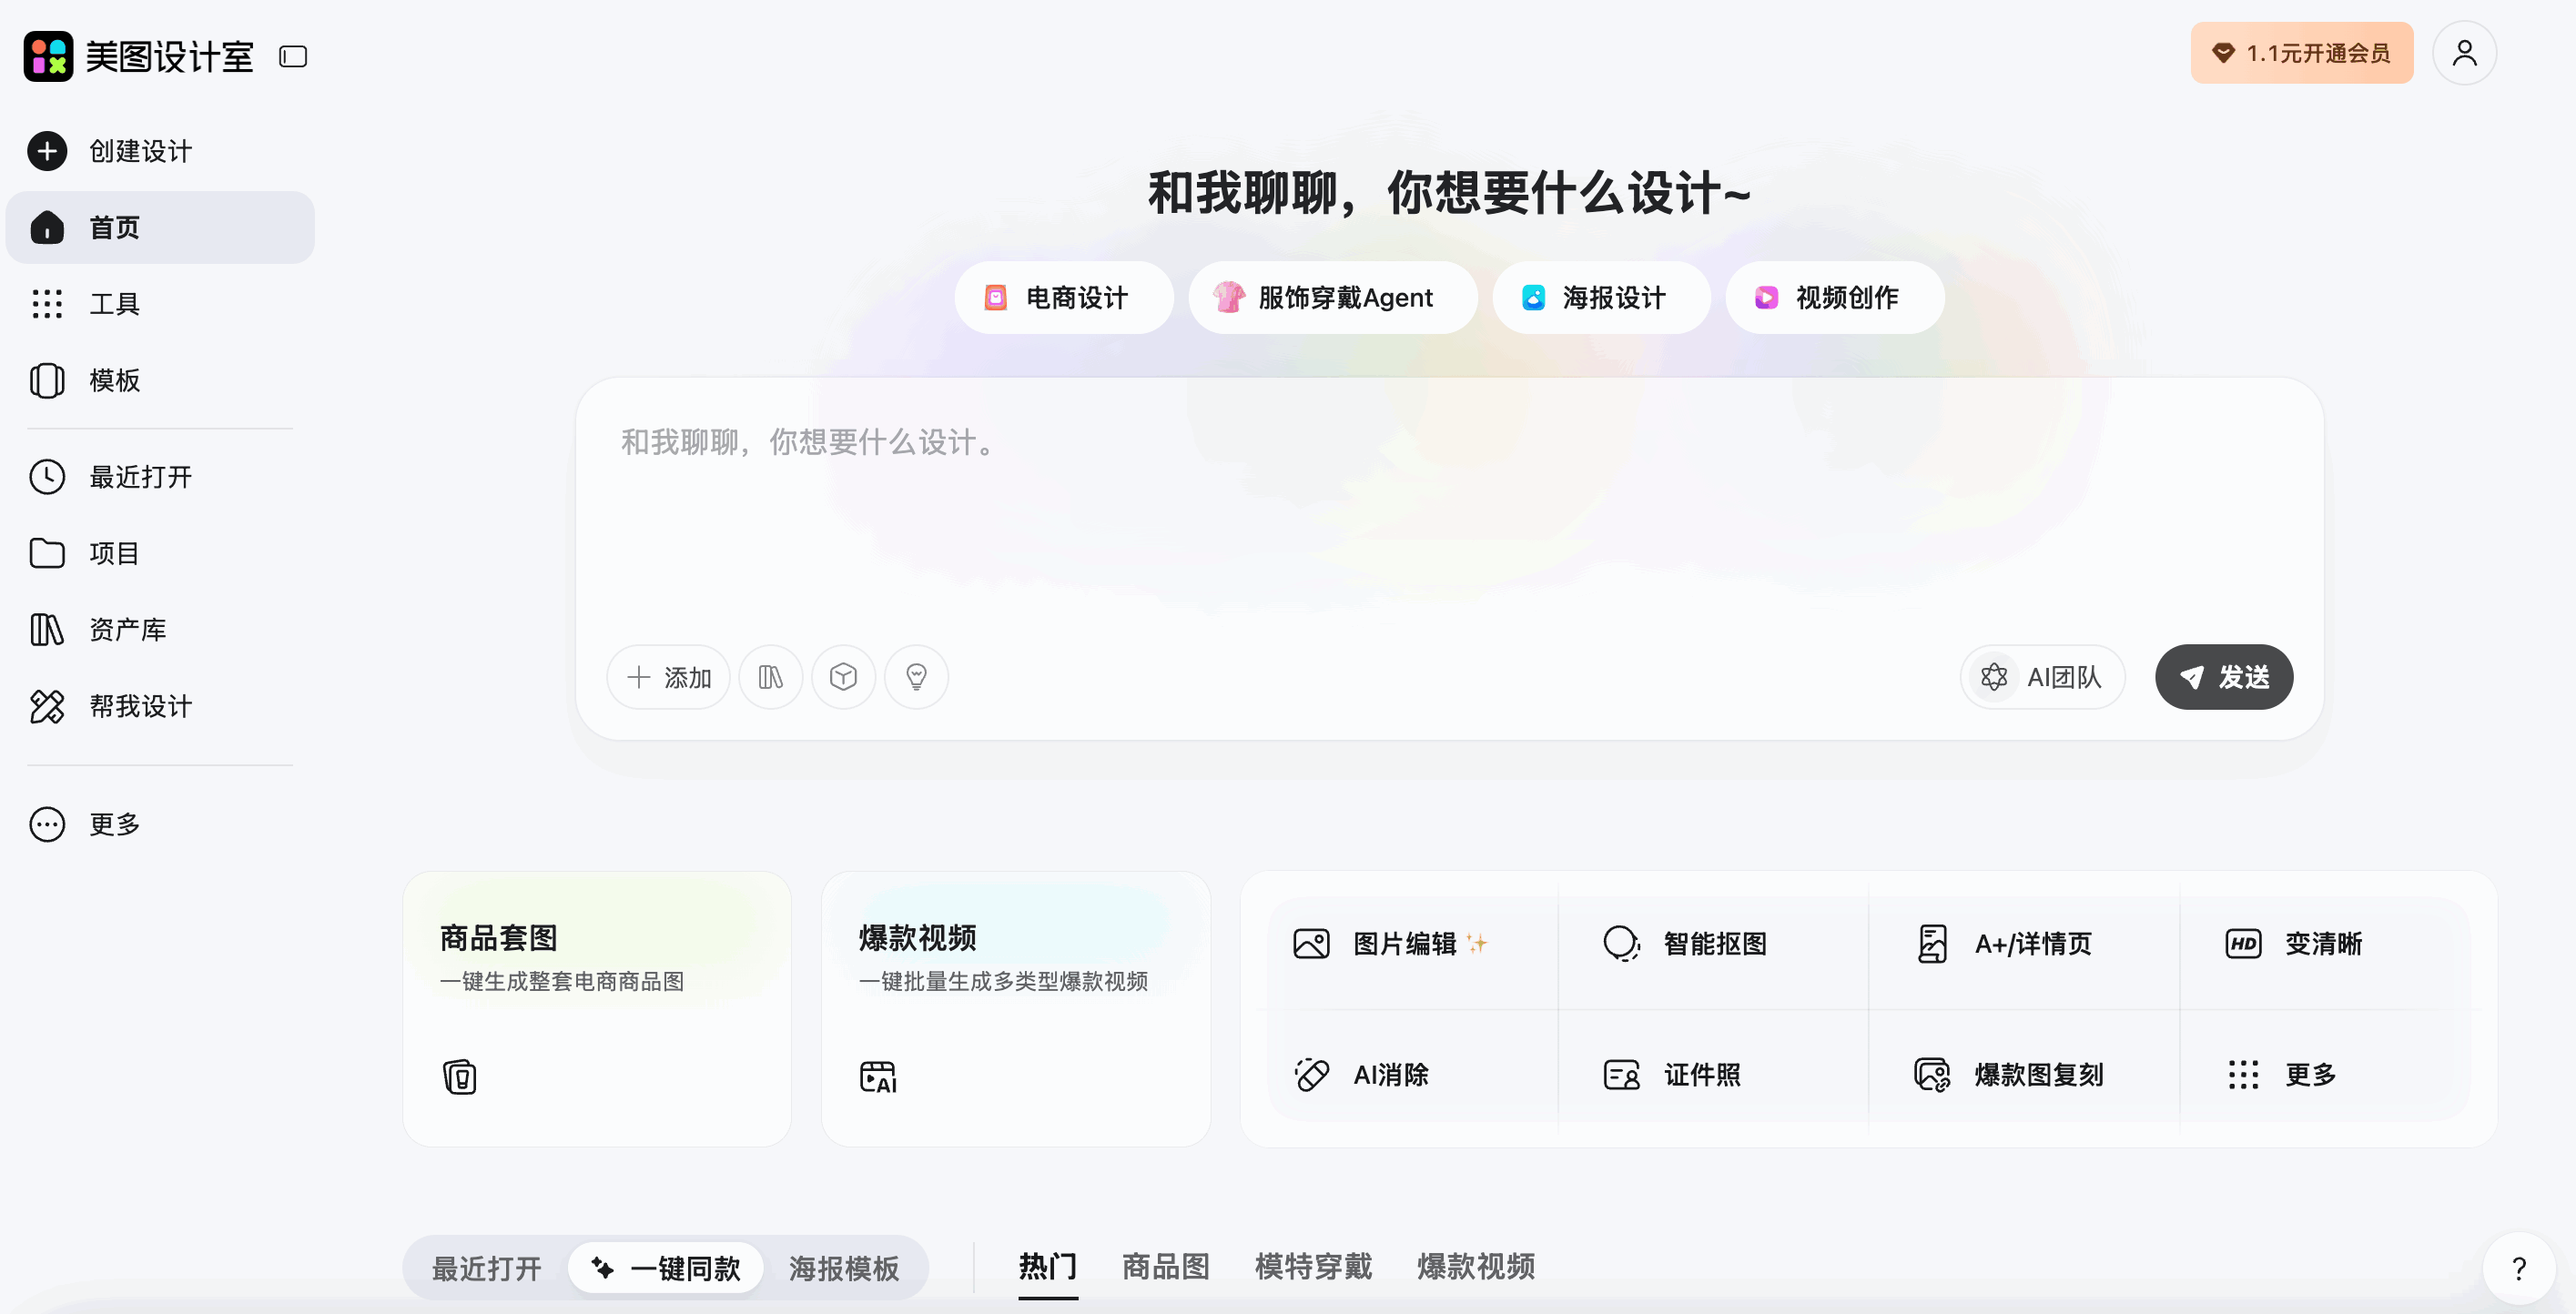The height and width of the screenshot is (1314, 2576).
Task: Toggle the AI团队 option
Action: pyautogui.click(x=2042, y=677)
